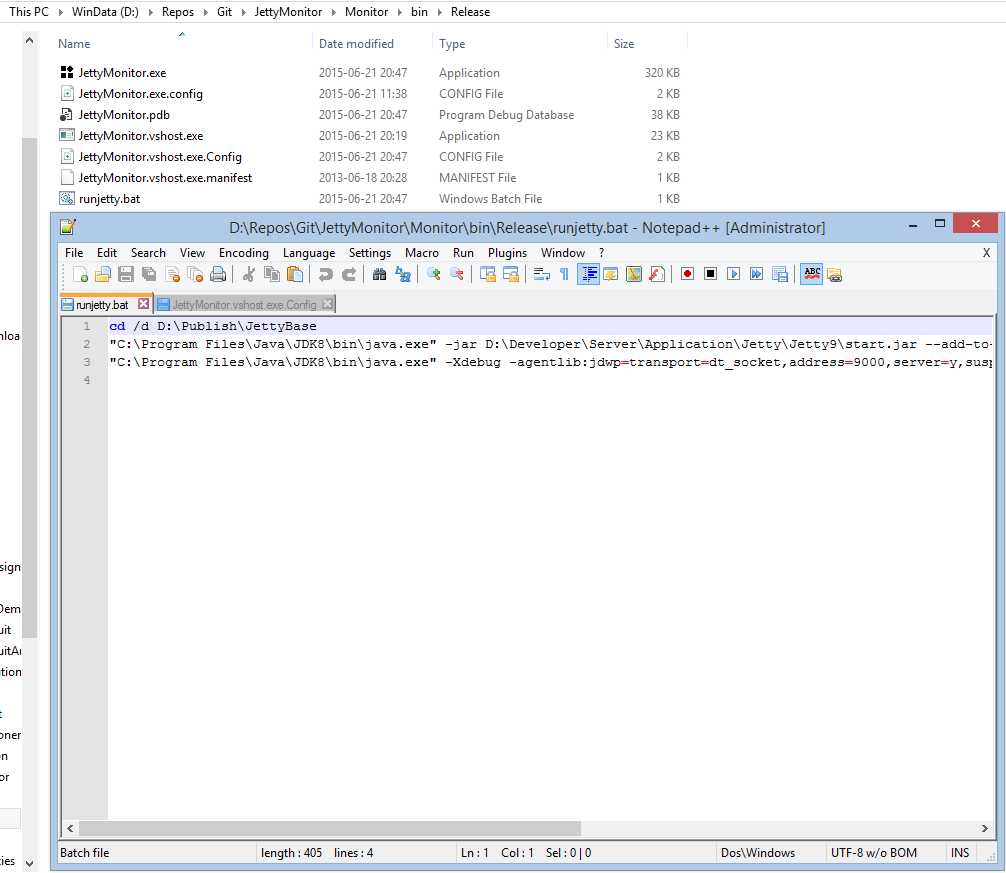Click Dos\Windows EOL format in status bar
The image size is (1006, 873).
pyautogui.click(x=758, y=852)
